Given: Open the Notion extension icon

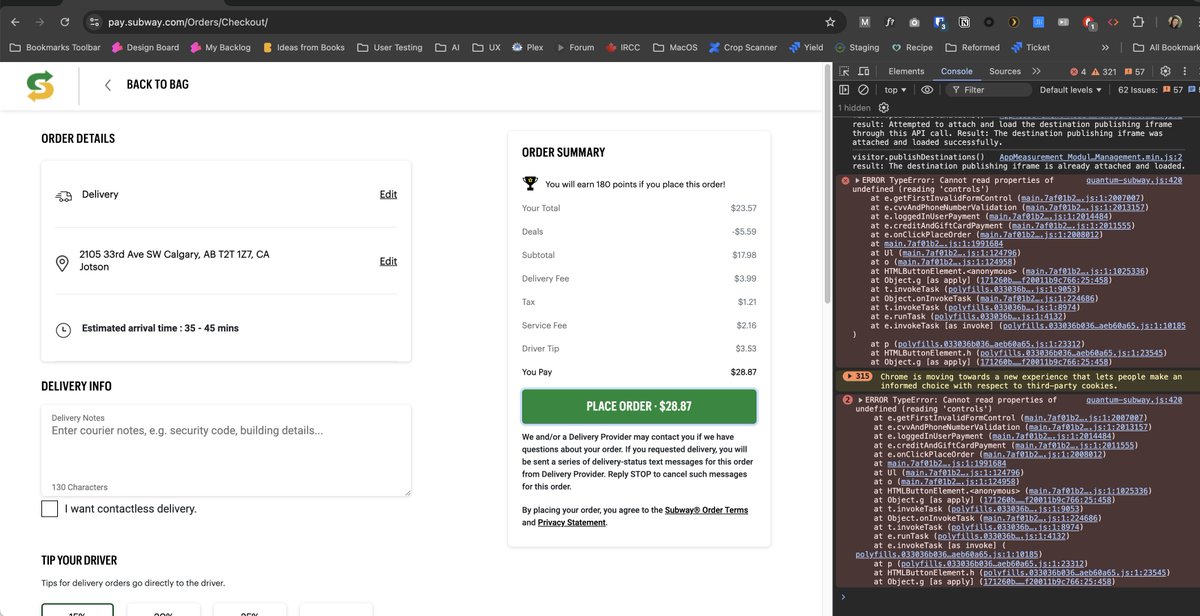Looking at the screenshot, I should click(964, 21).
